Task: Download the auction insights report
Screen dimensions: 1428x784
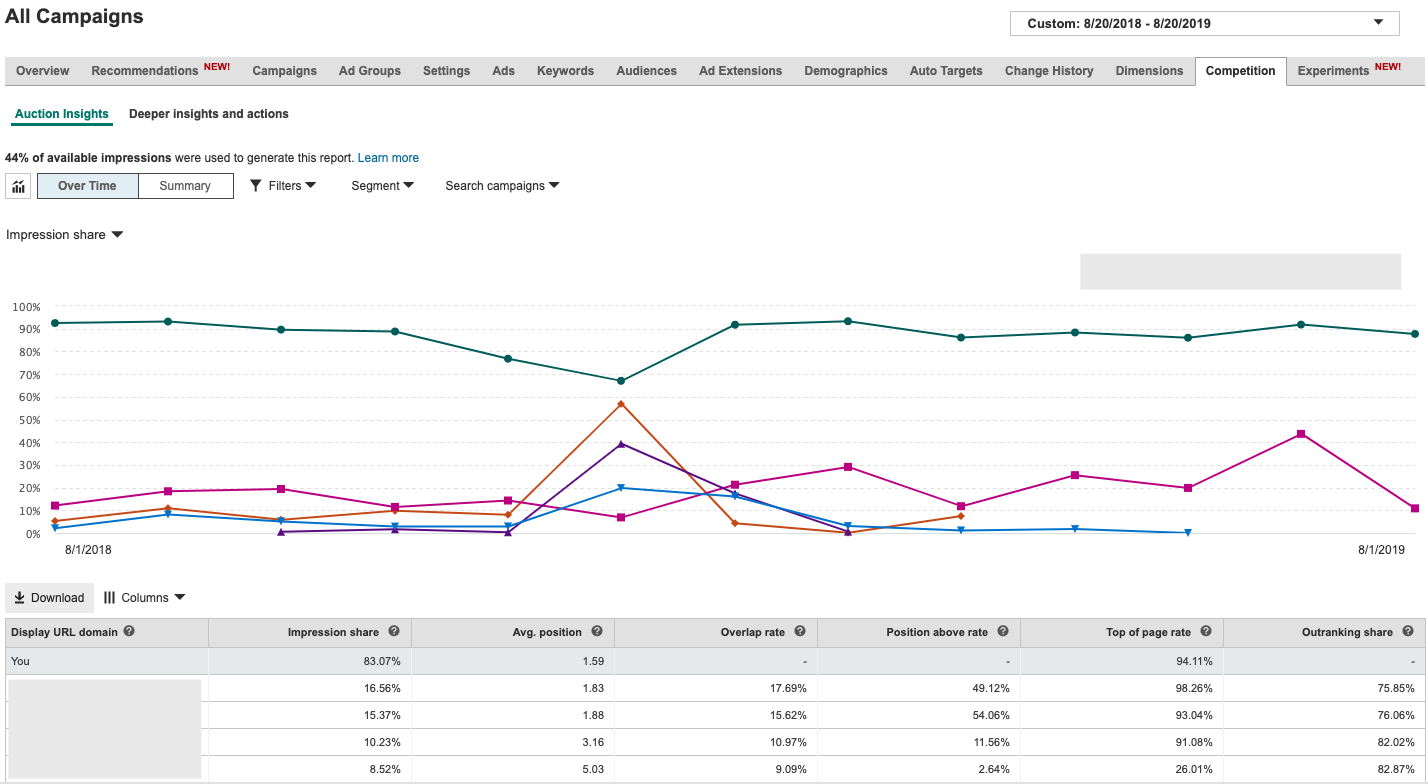Action: tap(49, 598)
